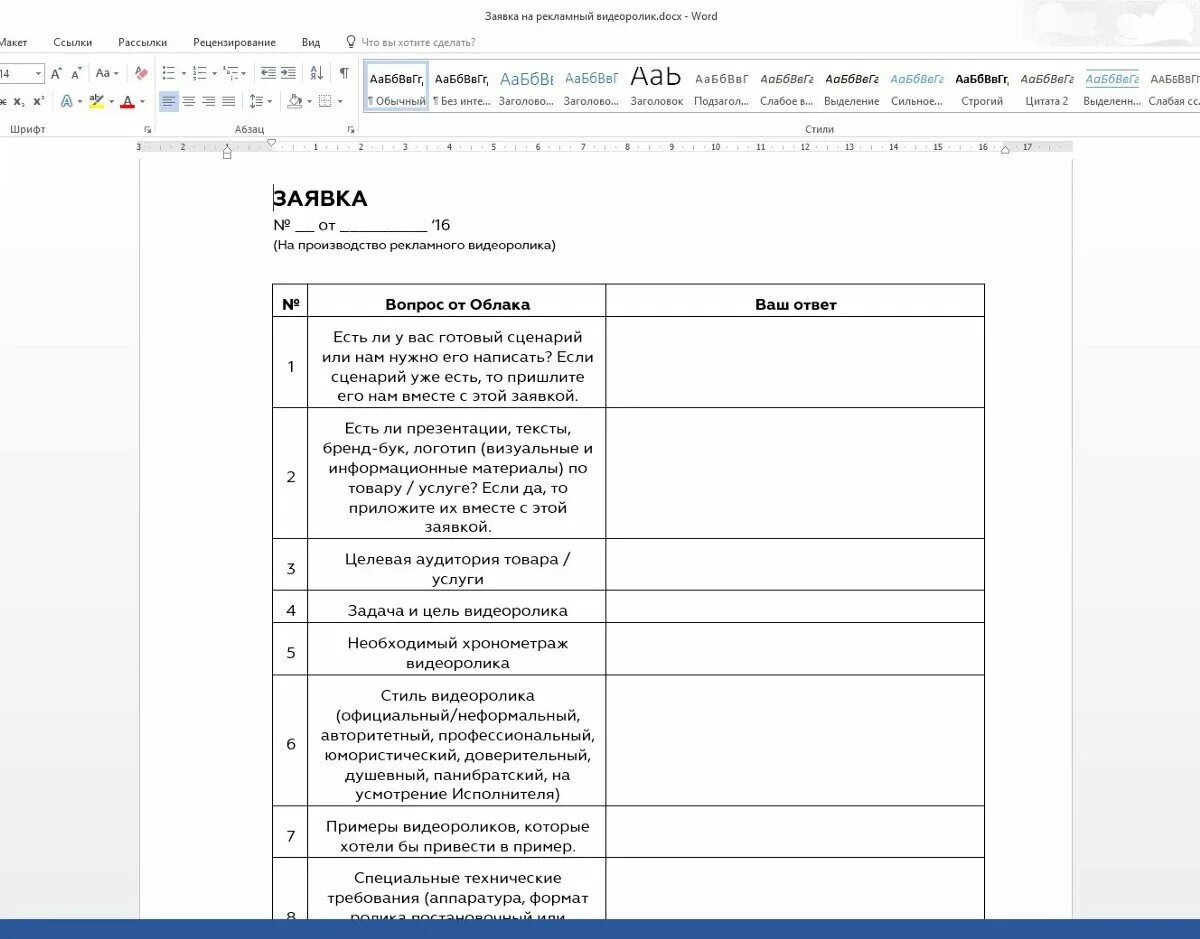Image resolution: width=1200 pixels, height=939 pixels.
Task: Apply the Цитата 2 style
Action: pos(1047,87)
